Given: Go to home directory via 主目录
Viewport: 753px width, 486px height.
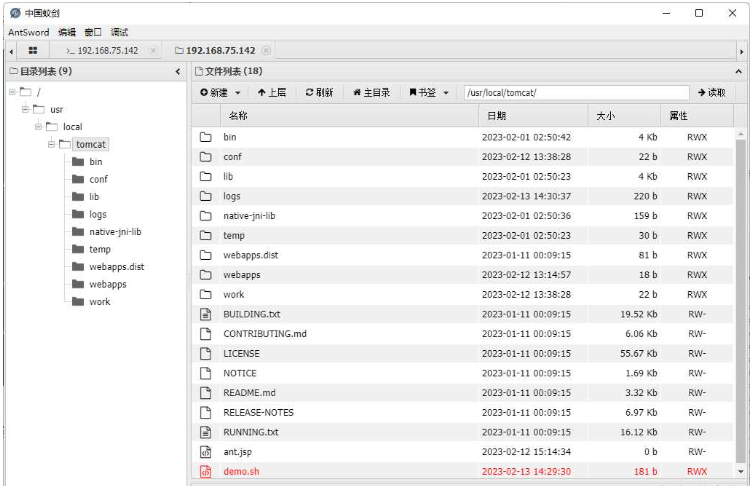Looking at the screenshot, I should pyautogui.click(x=371, y=92).
